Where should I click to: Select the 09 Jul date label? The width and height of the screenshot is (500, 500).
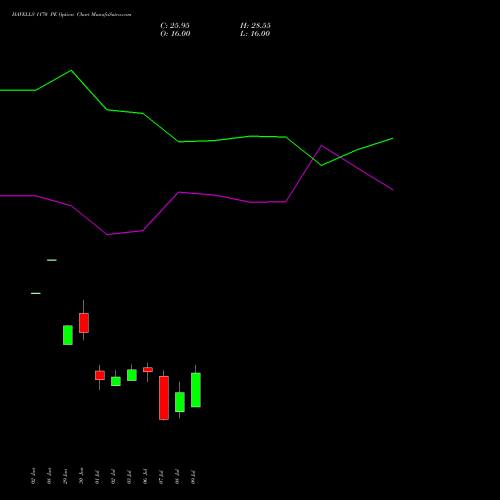click(x=193, y=477)
